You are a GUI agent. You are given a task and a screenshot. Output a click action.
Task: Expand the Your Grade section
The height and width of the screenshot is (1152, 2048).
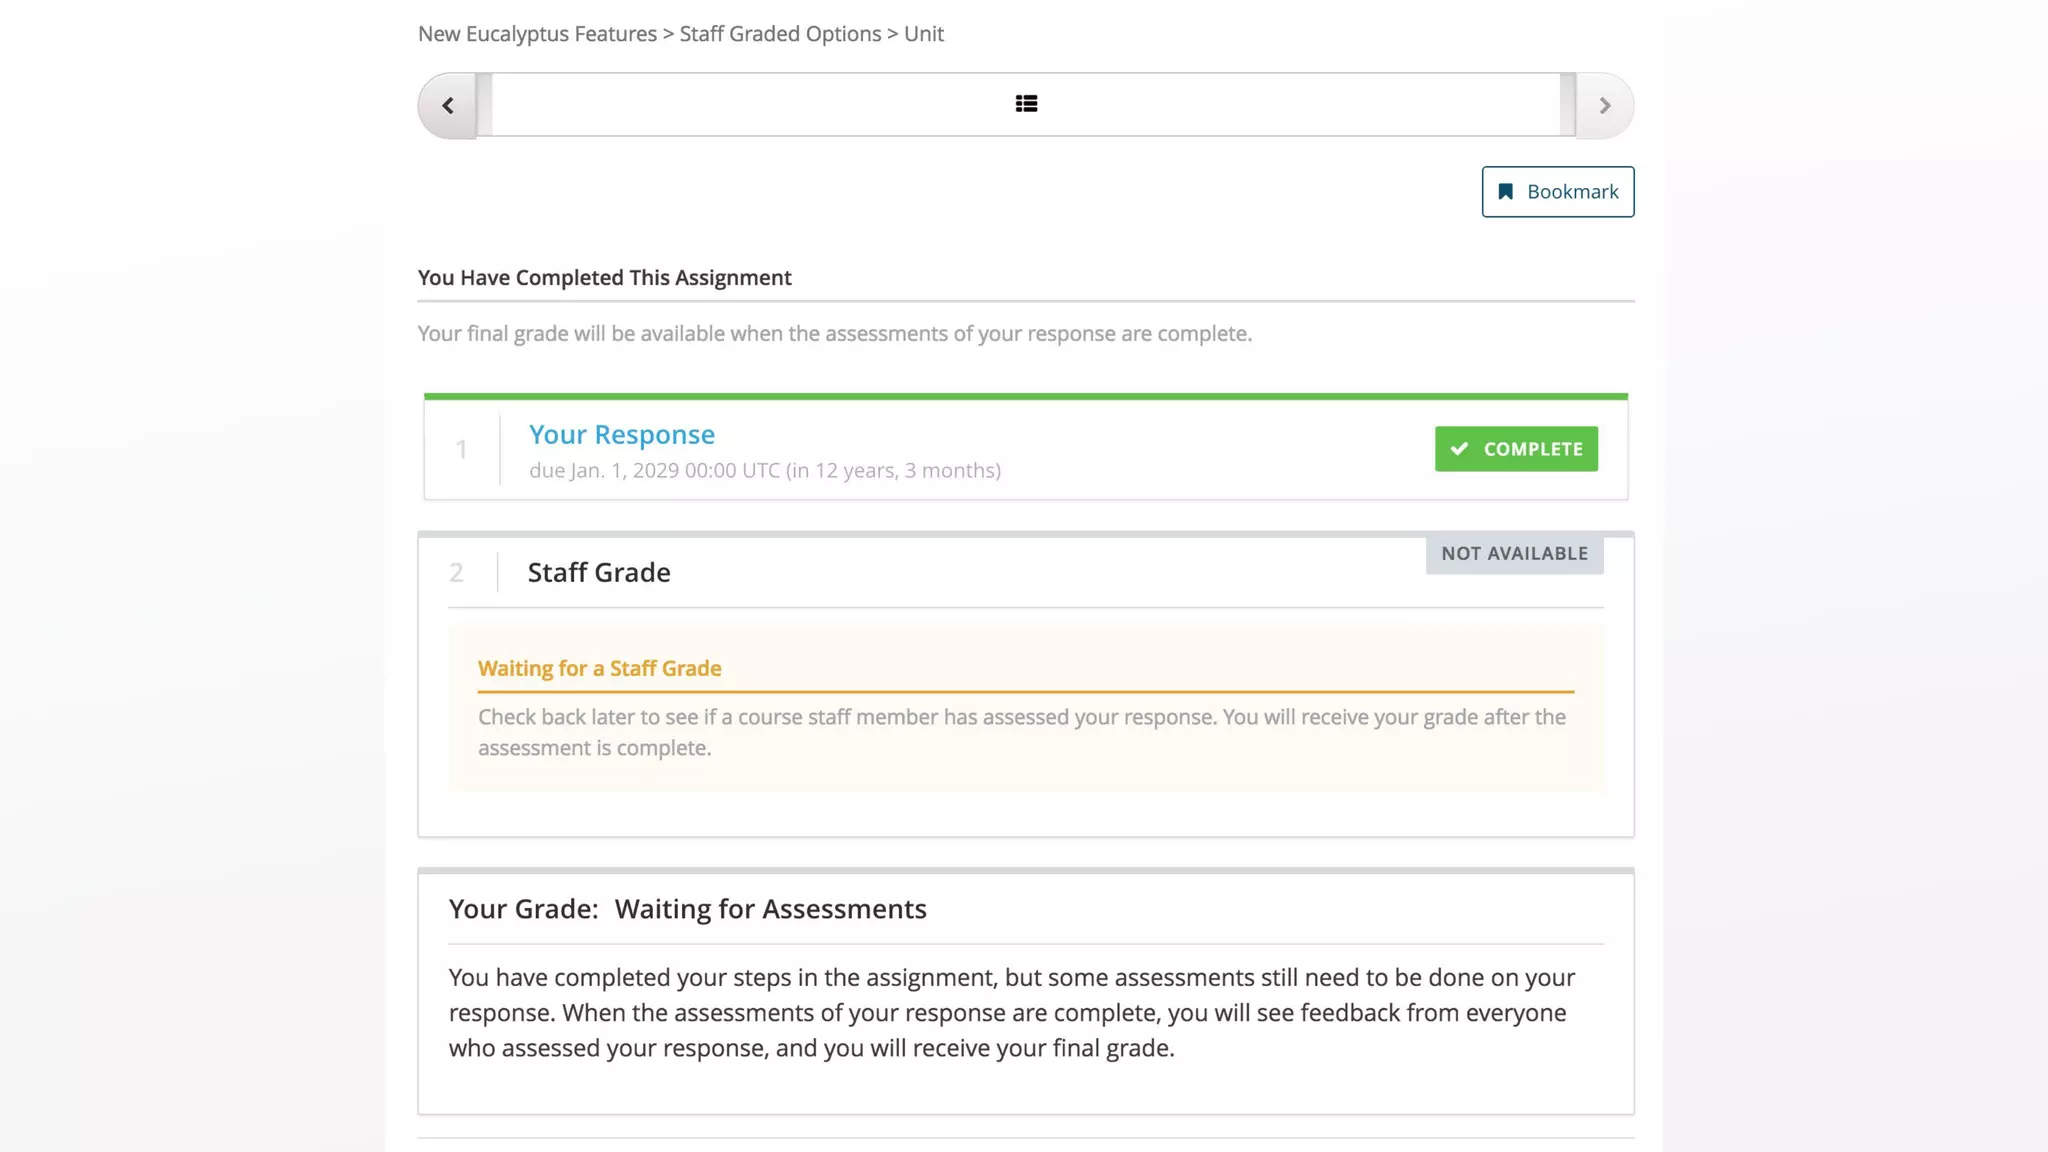click(687, 909)
